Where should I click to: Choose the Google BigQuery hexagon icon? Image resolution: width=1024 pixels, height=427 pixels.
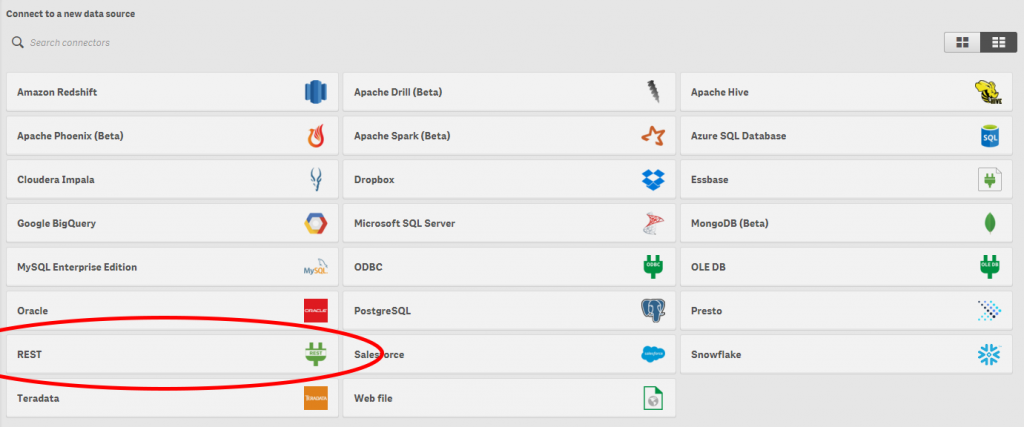coord(315,223)
